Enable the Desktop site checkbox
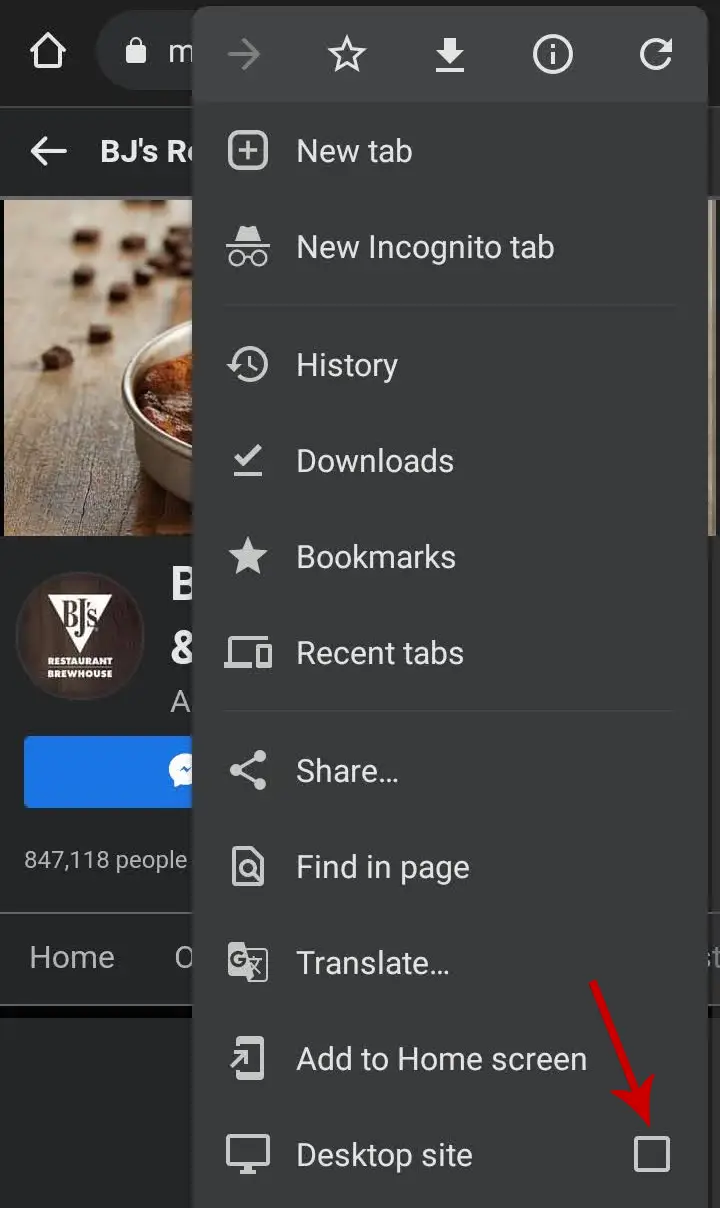Screen dimensions: 720x1208 [652, 1155]
